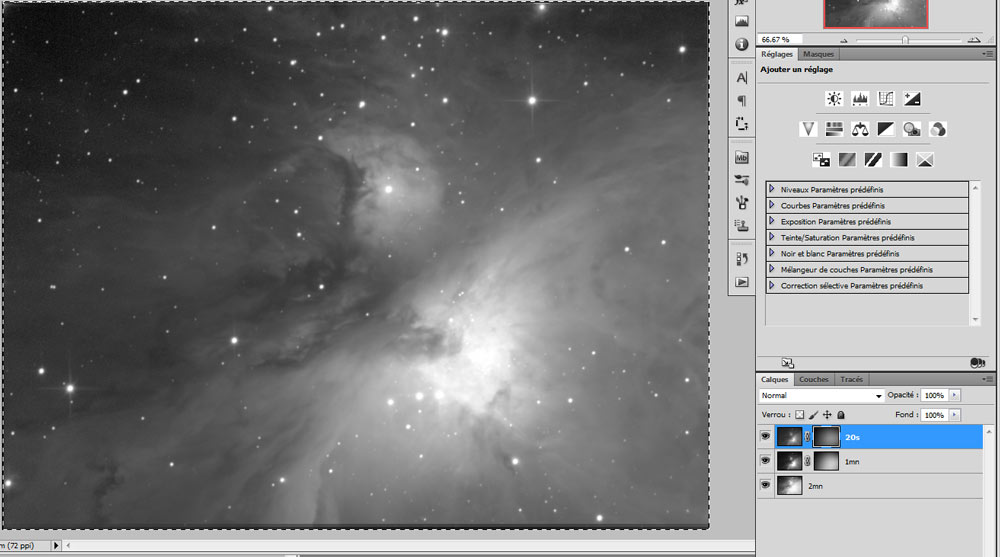The width and height of the screenshot is (1000, 557).
Task: Toggle lock position icon
Action: coord(827,415)
